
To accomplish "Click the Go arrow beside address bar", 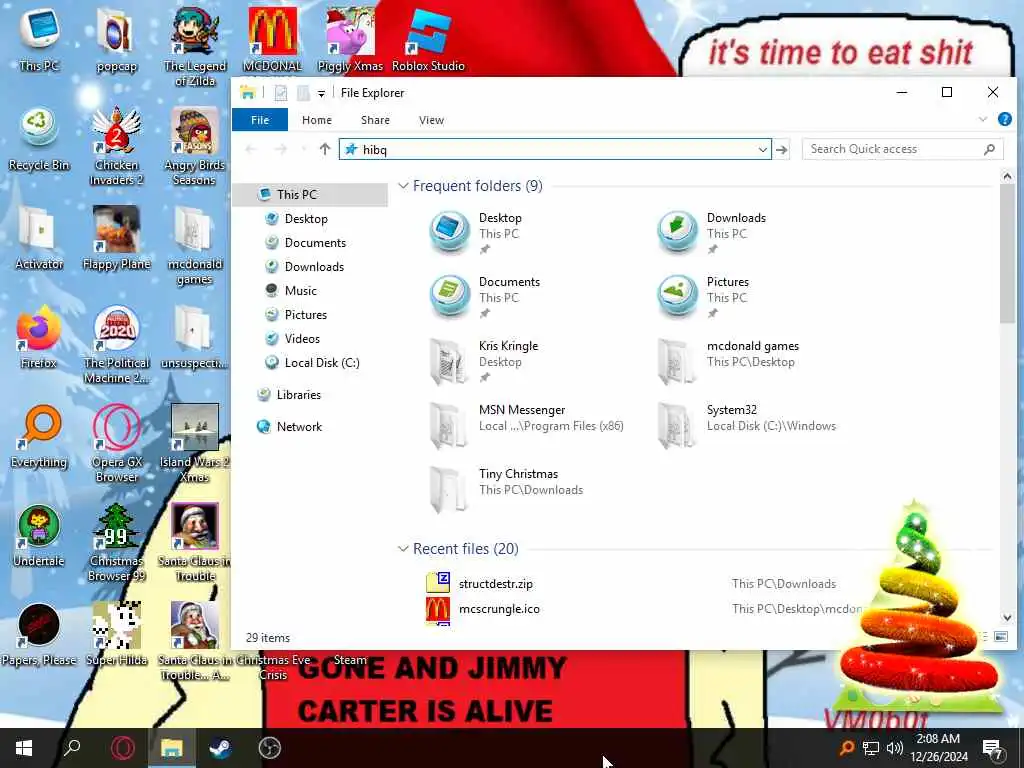I will pyautogui.click(x=782, y=150).
